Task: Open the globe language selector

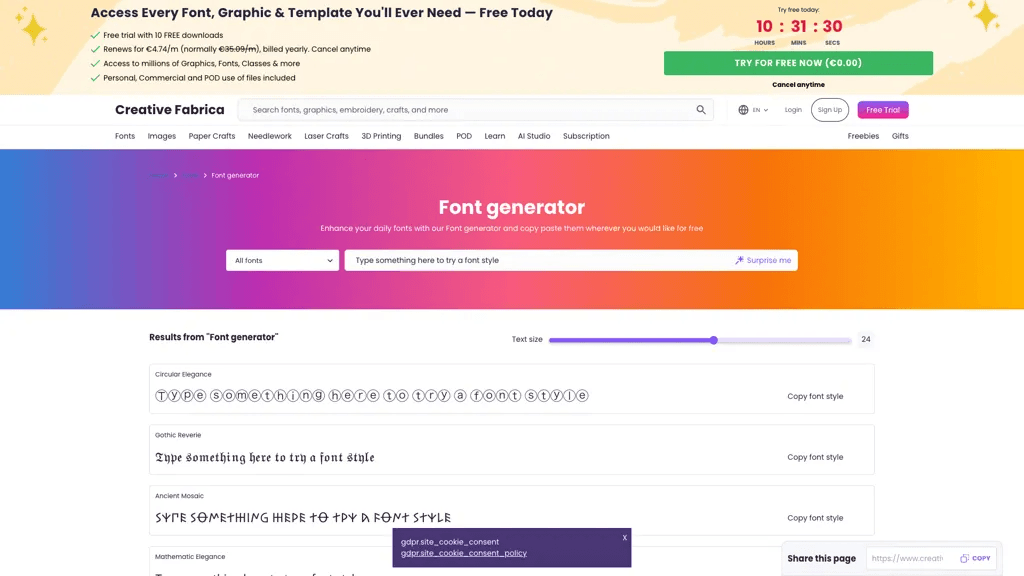Action: point(743,110)
